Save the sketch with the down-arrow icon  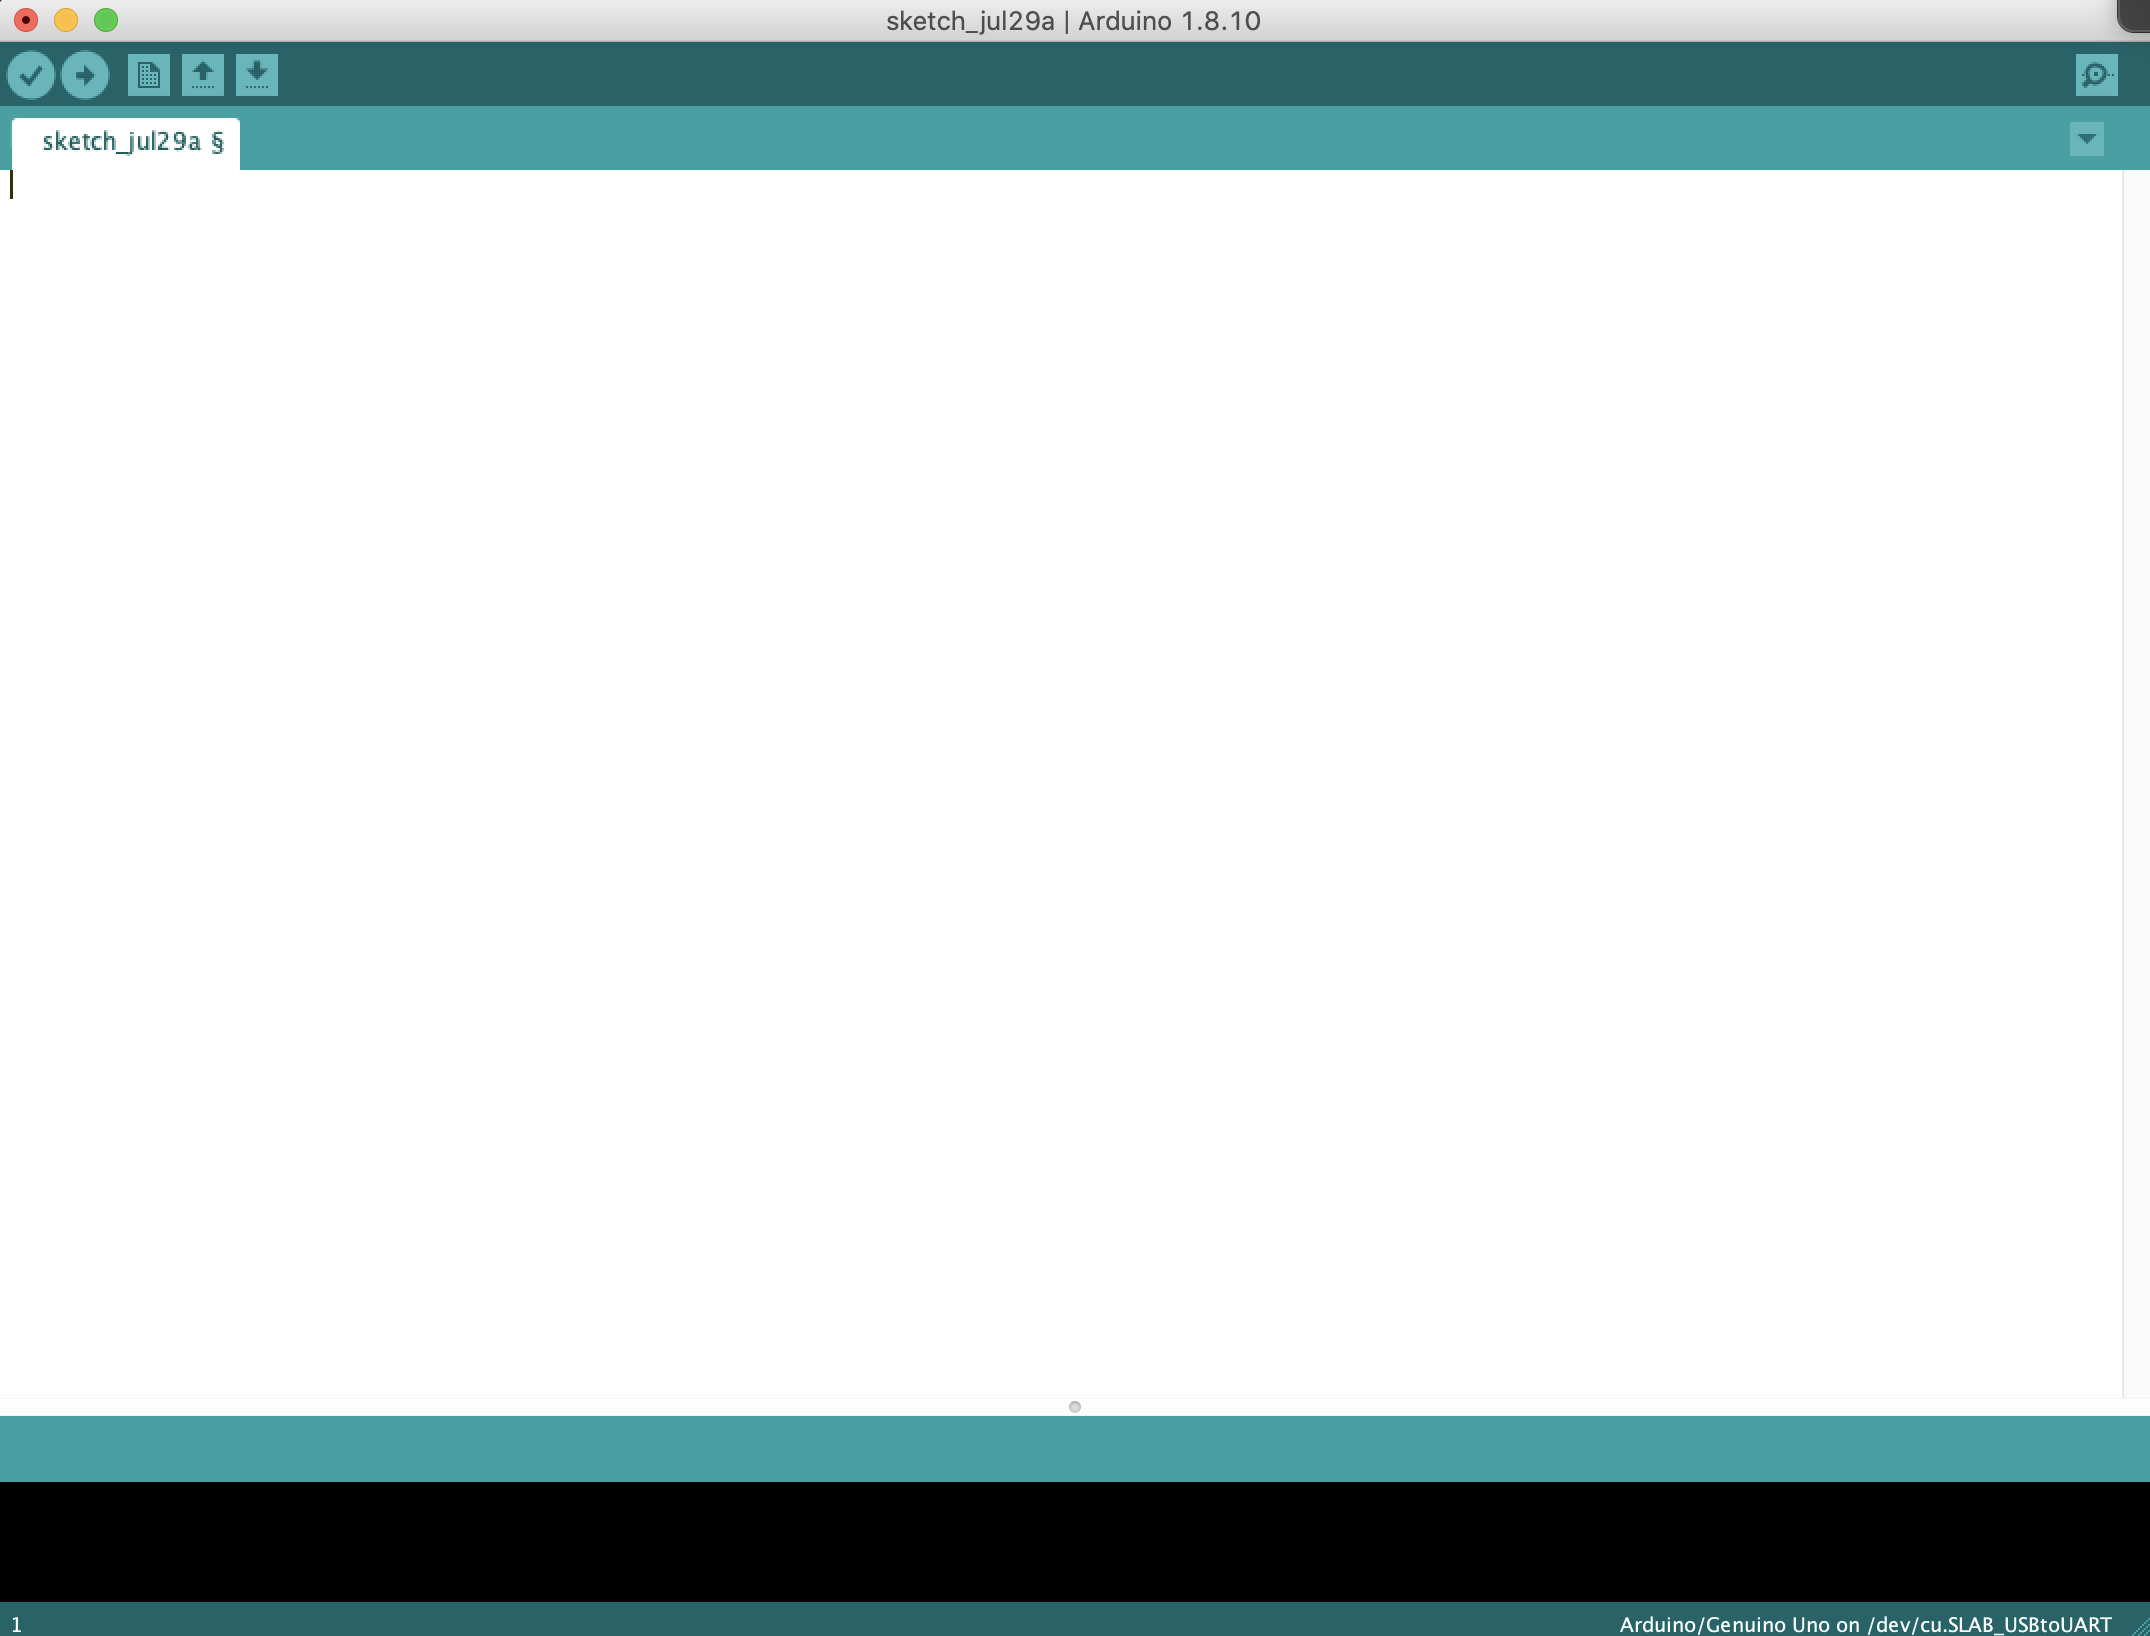(x=257, y=75)
